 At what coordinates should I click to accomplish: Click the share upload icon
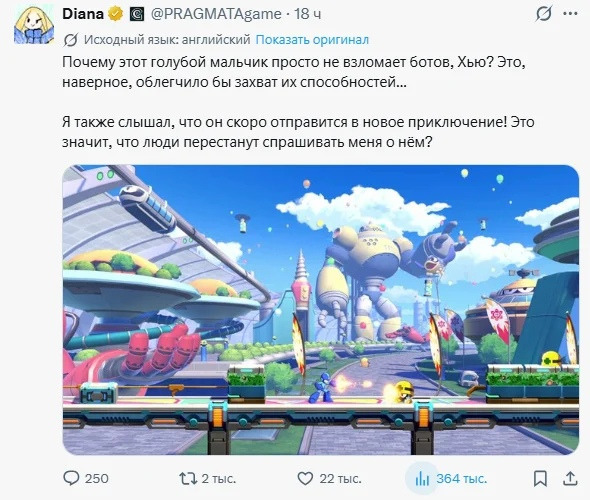(570, 479)
